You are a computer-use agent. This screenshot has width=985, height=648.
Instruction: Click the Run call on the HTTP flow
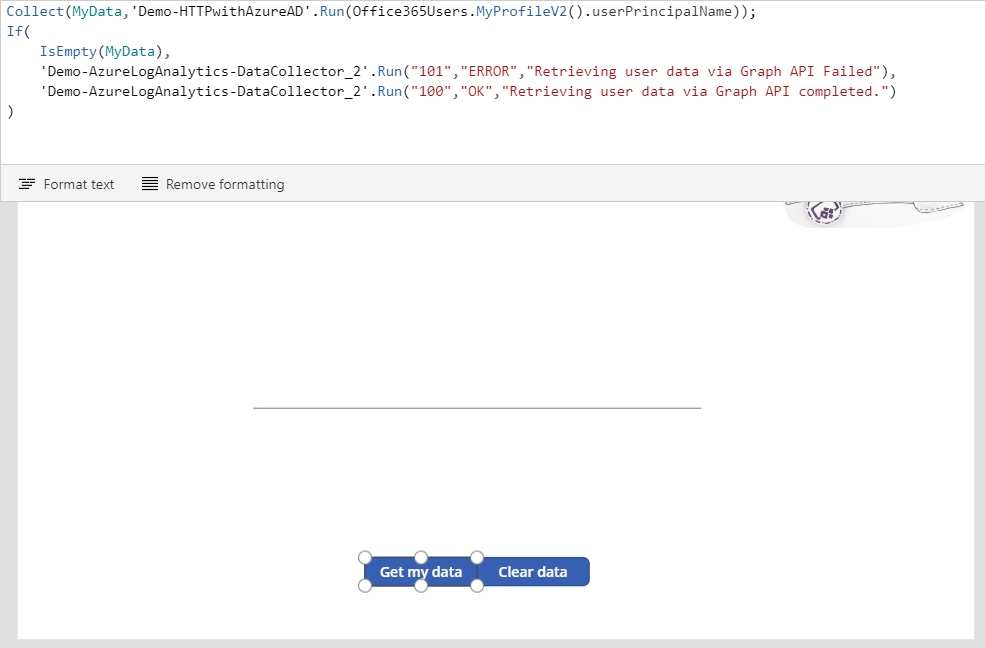(x=331, y=11)
